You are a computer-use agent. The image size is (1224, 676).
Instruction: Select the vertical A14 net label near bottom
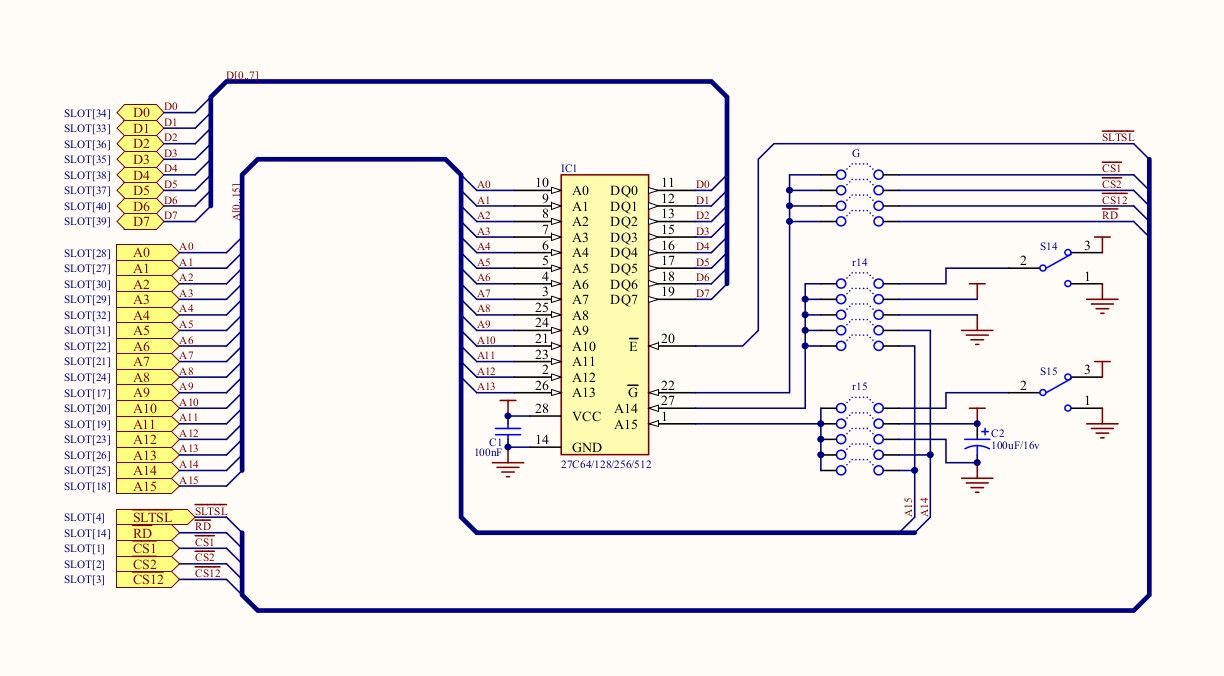click(925, 507)
